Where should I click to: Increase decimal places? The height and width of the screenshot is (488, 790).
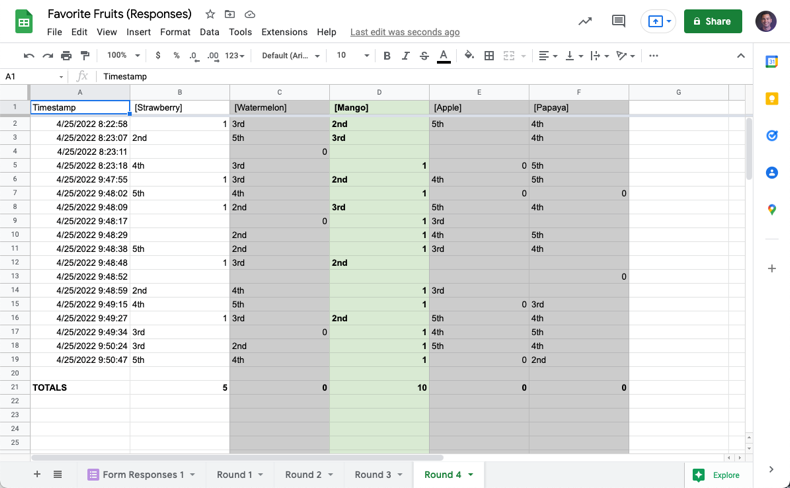[x=213, y=56]
